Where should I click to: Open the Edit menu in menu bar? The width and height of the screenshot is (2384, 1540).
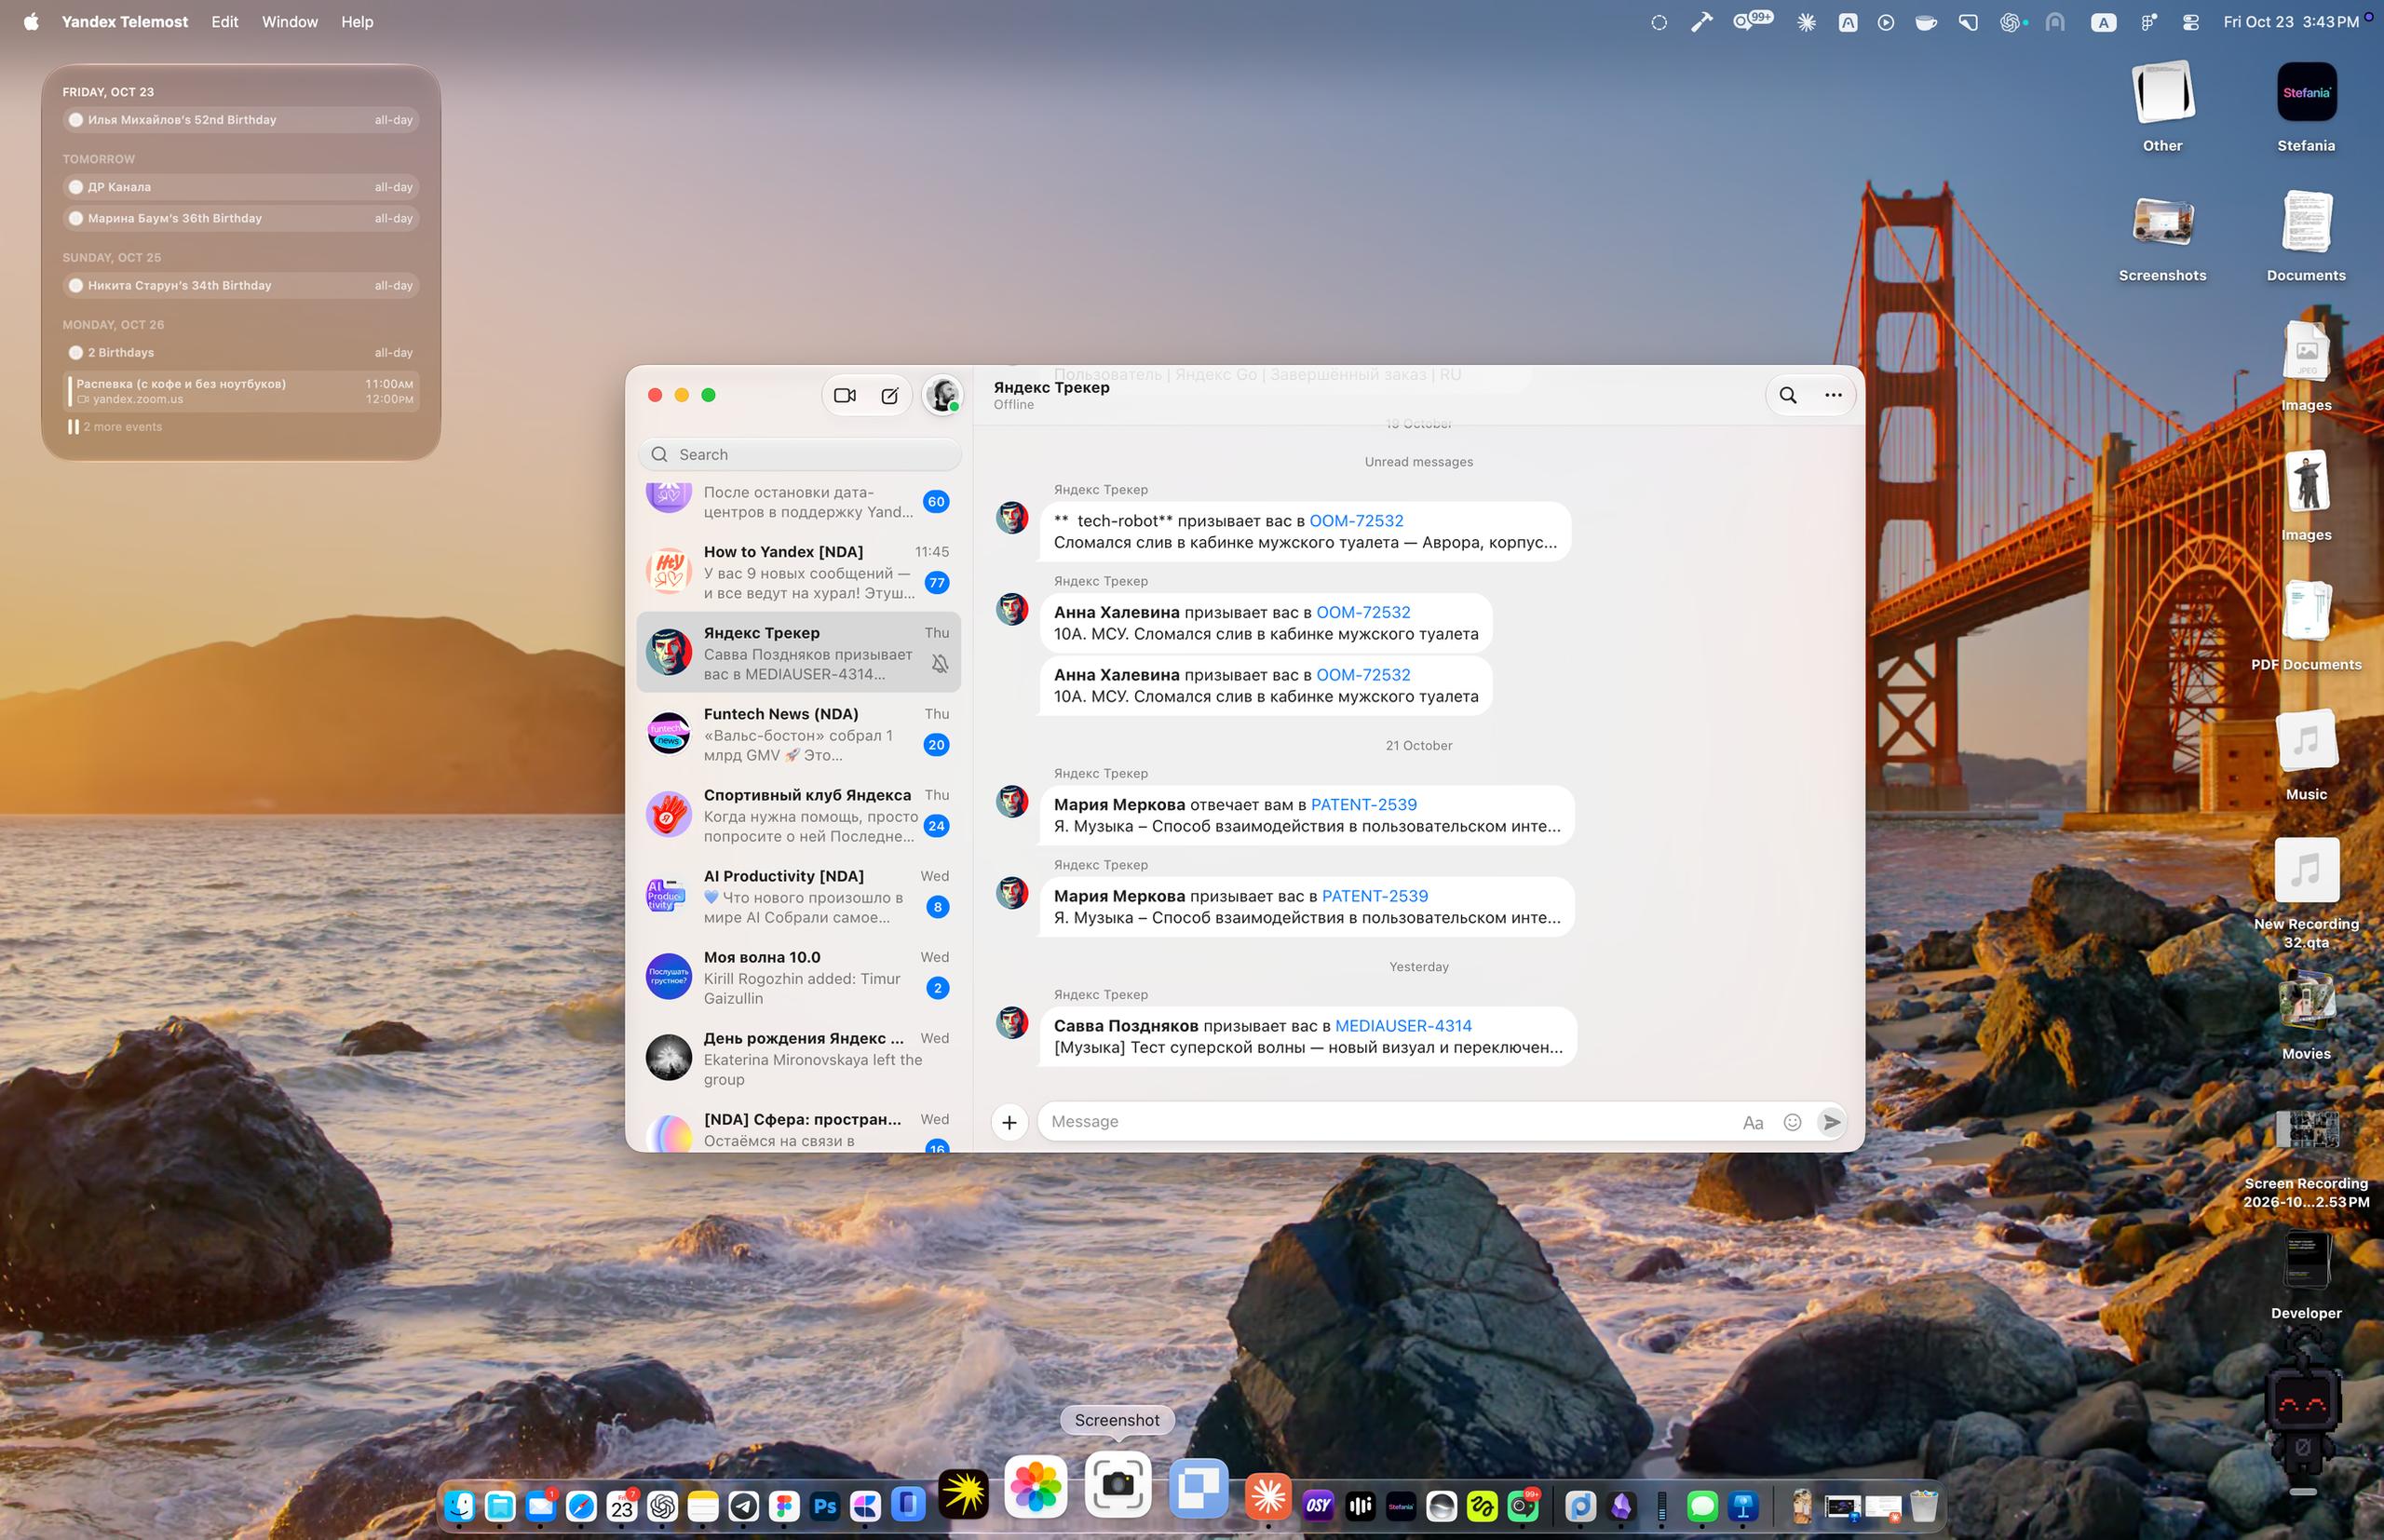[224, 22]
